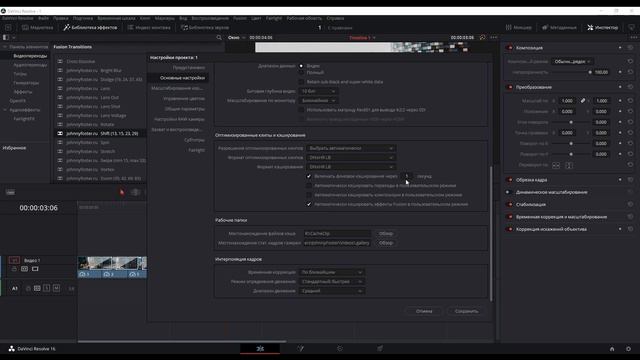Viewport: 640px width, 360px height.
Task: Open the Color page icon in bottom bar
Action: 340,349
